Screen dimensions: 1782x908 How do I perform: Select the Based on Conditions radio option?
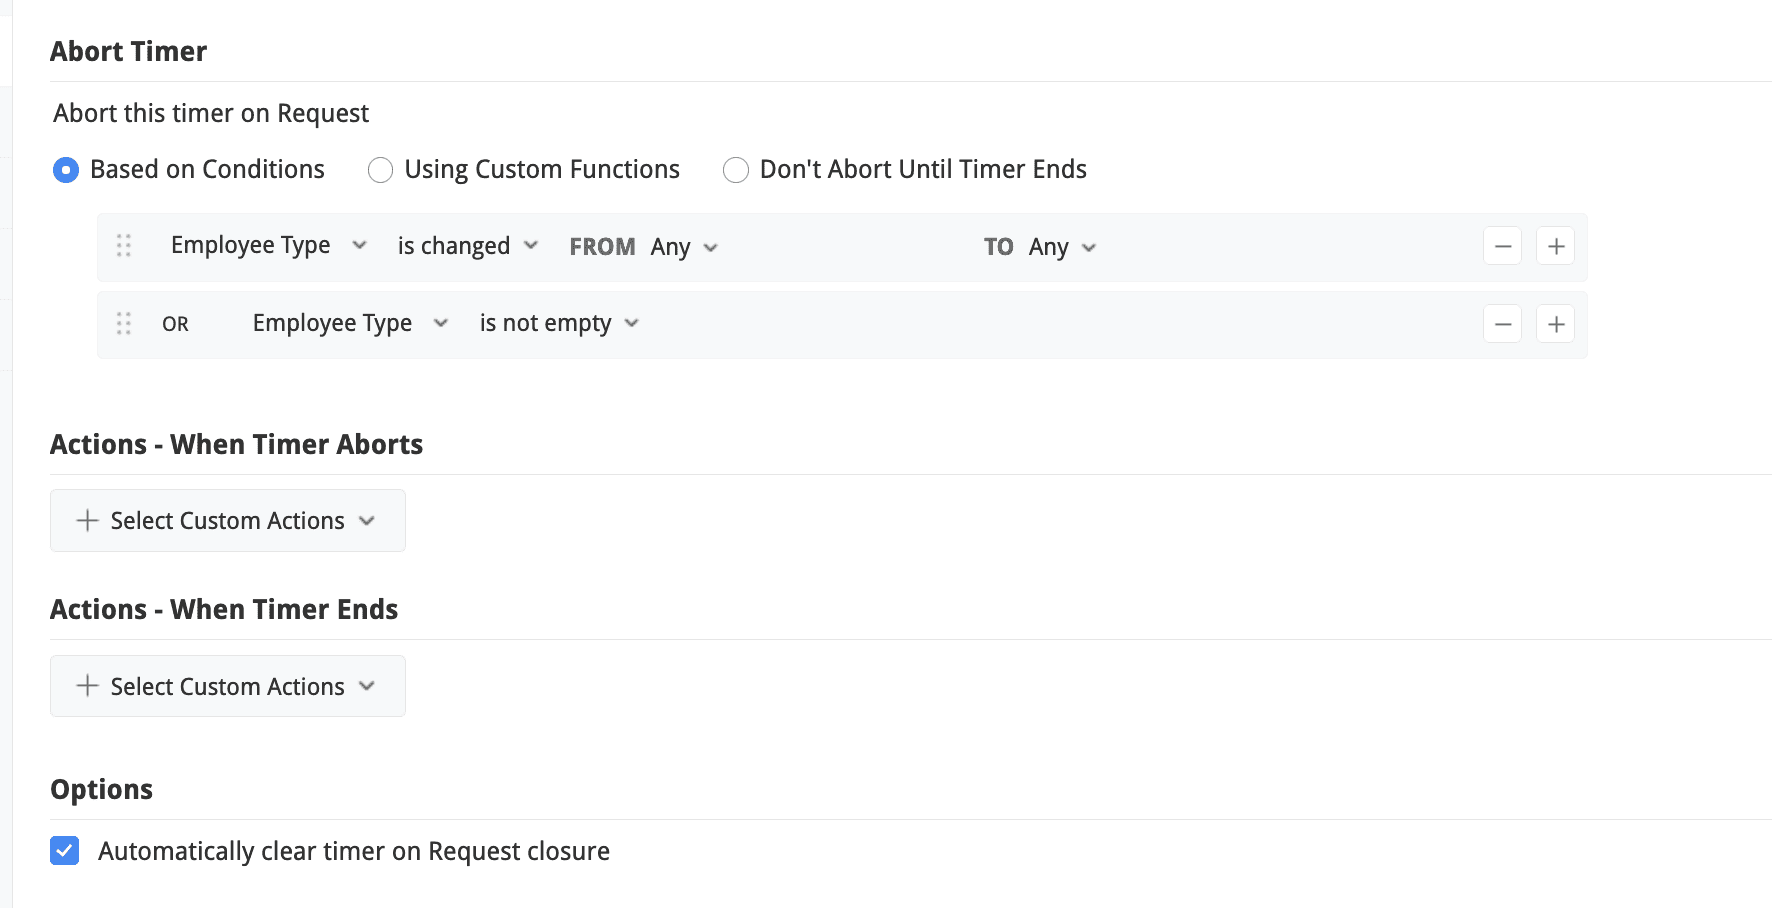[66, 170]
